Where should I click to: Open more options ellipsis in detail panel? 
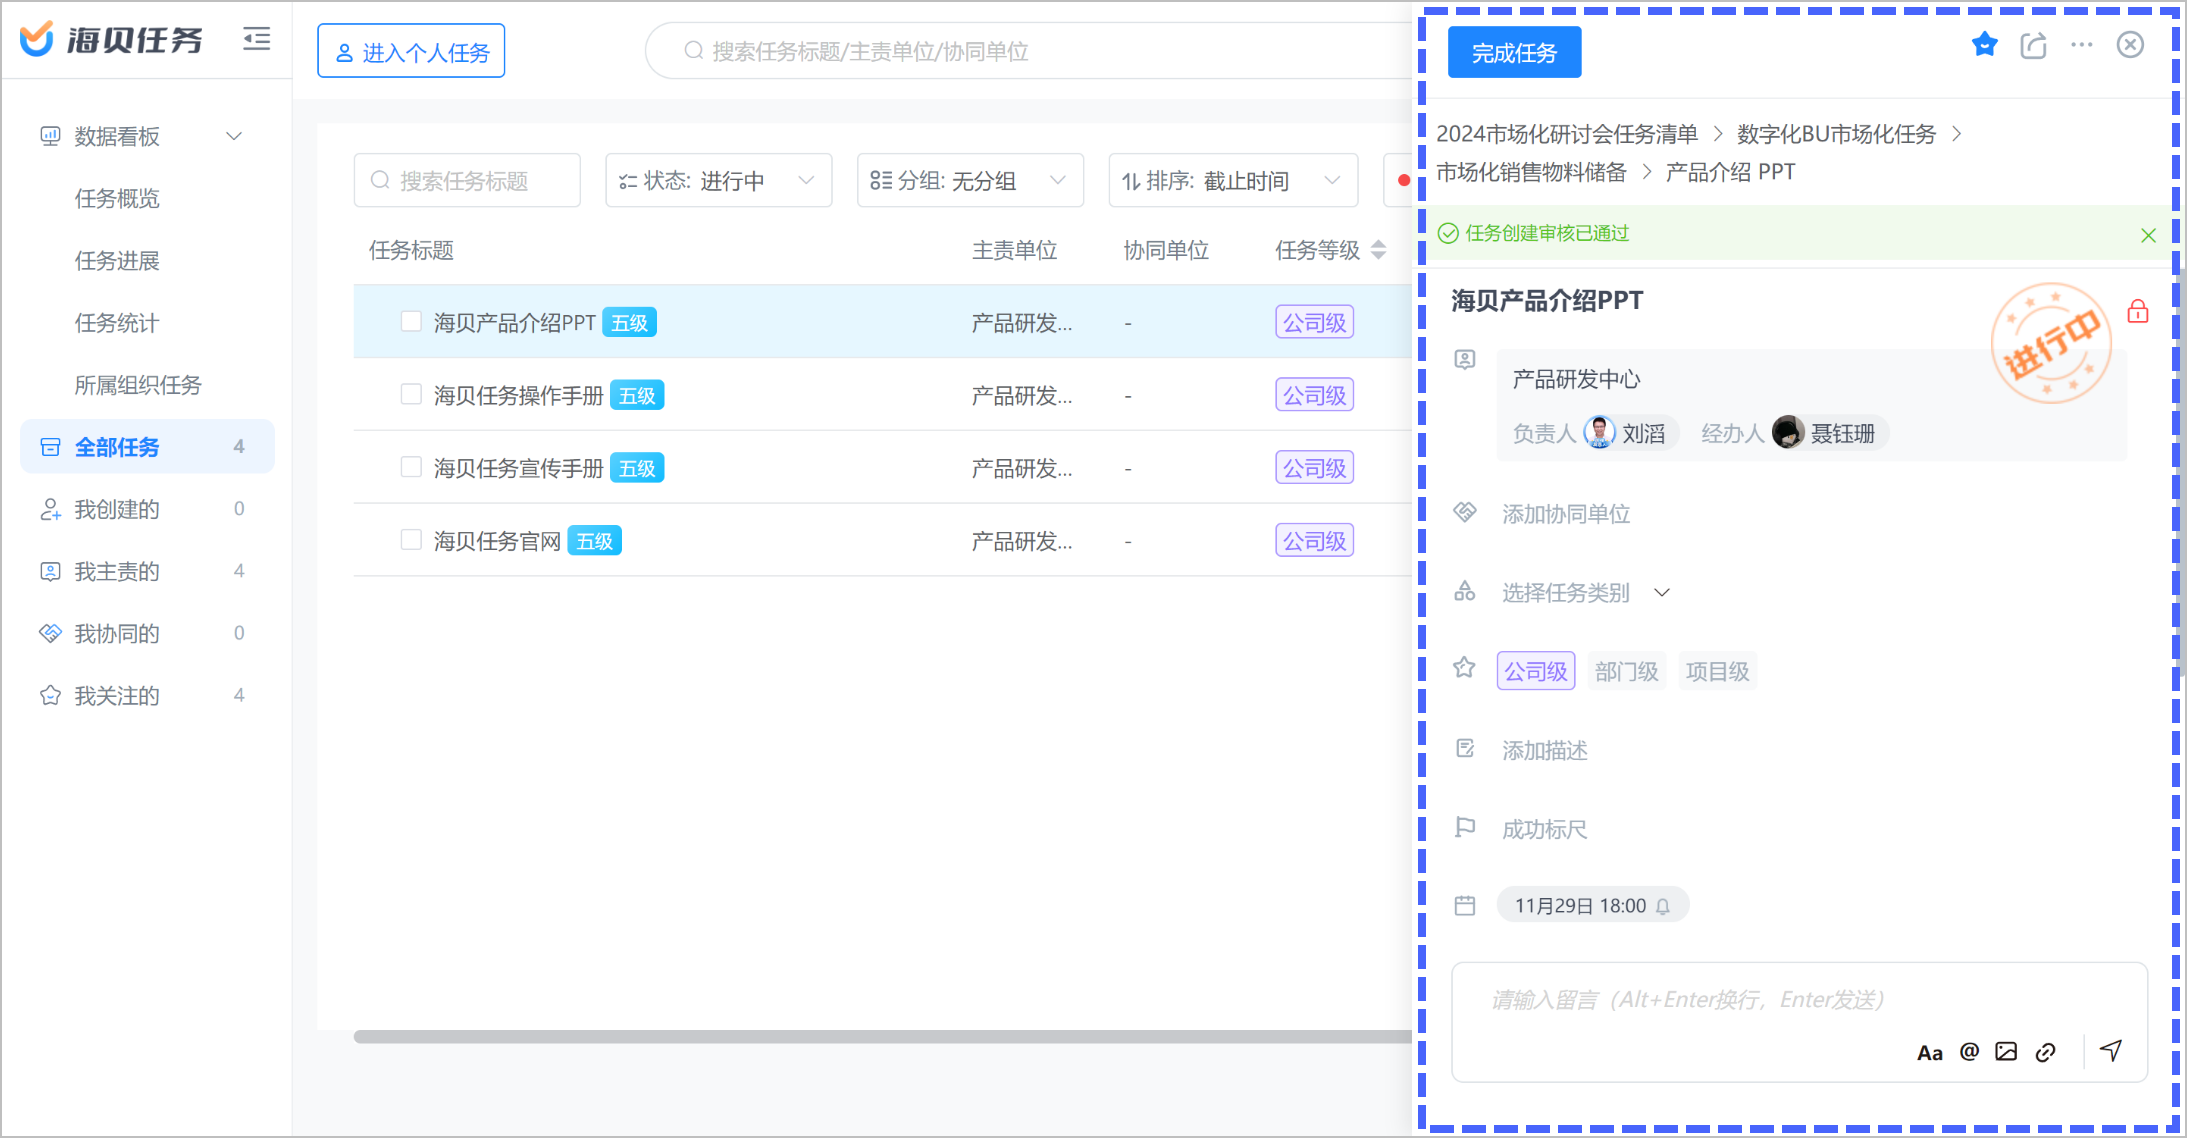click(x=2082, y=45)
